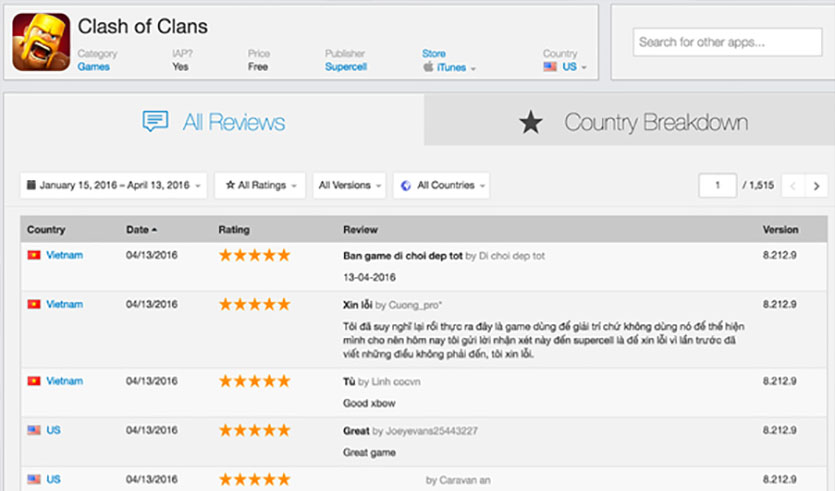Click the Price Free value
Screen dimensions: 835x491
click(x=258, y=67)
